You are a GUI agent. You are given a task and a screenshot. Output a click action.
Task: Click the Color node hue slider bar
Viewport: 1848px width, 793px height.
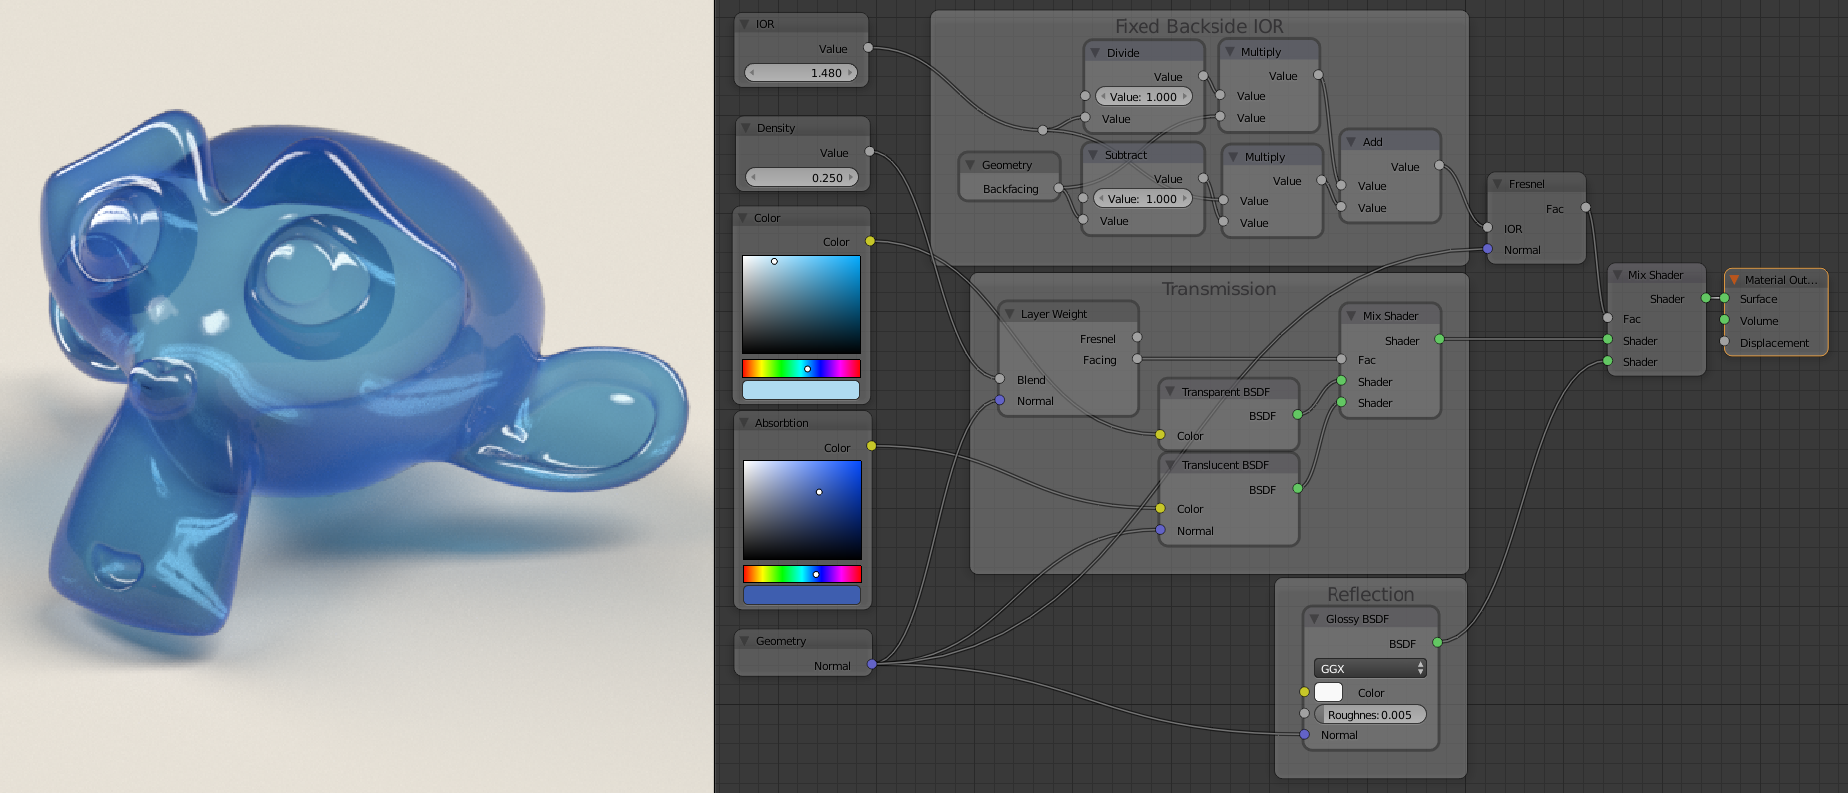[x=801, y=368]
